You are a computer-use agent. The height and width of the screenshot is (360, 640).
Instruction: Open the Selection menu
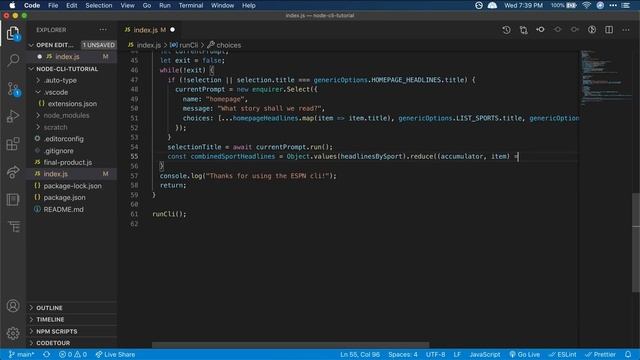pos(99,5)
